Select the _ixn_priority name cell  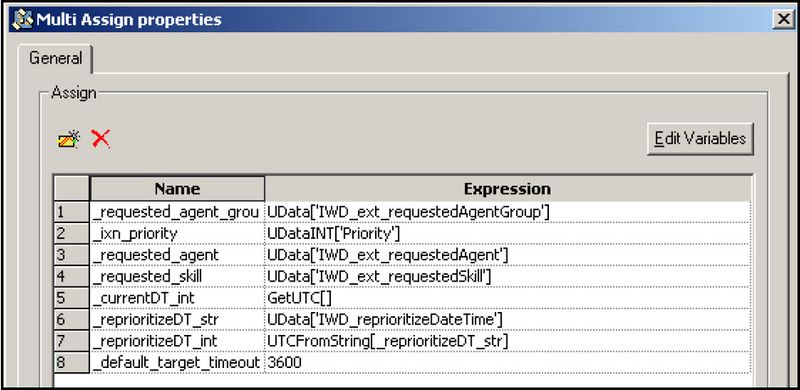[x=177, y=233]
